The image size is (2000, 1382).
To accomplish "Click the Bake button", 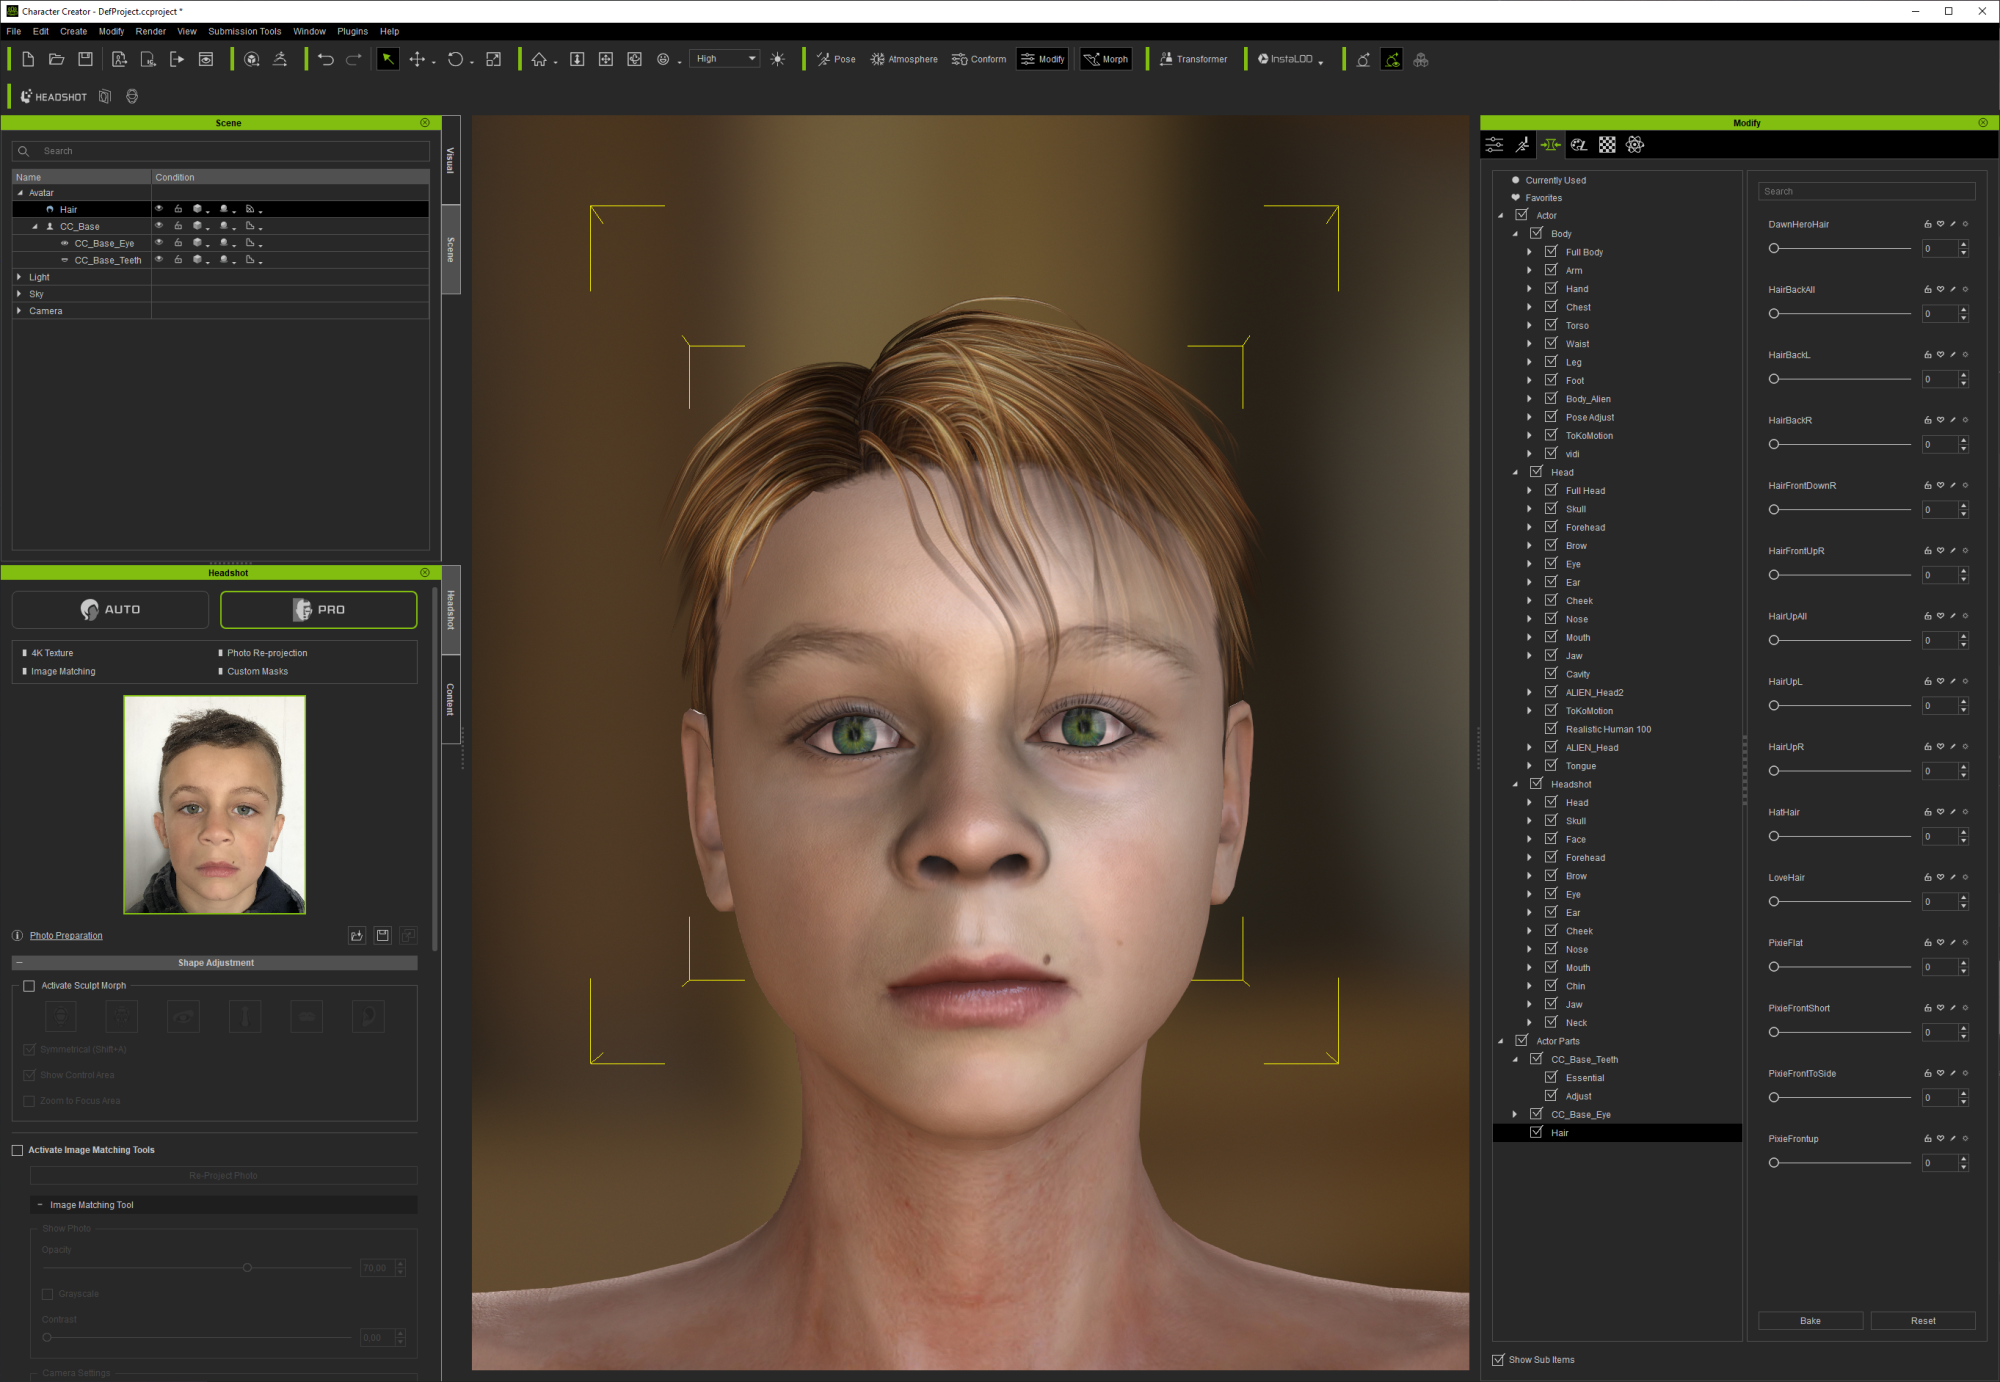I will coord(1810,1321).
